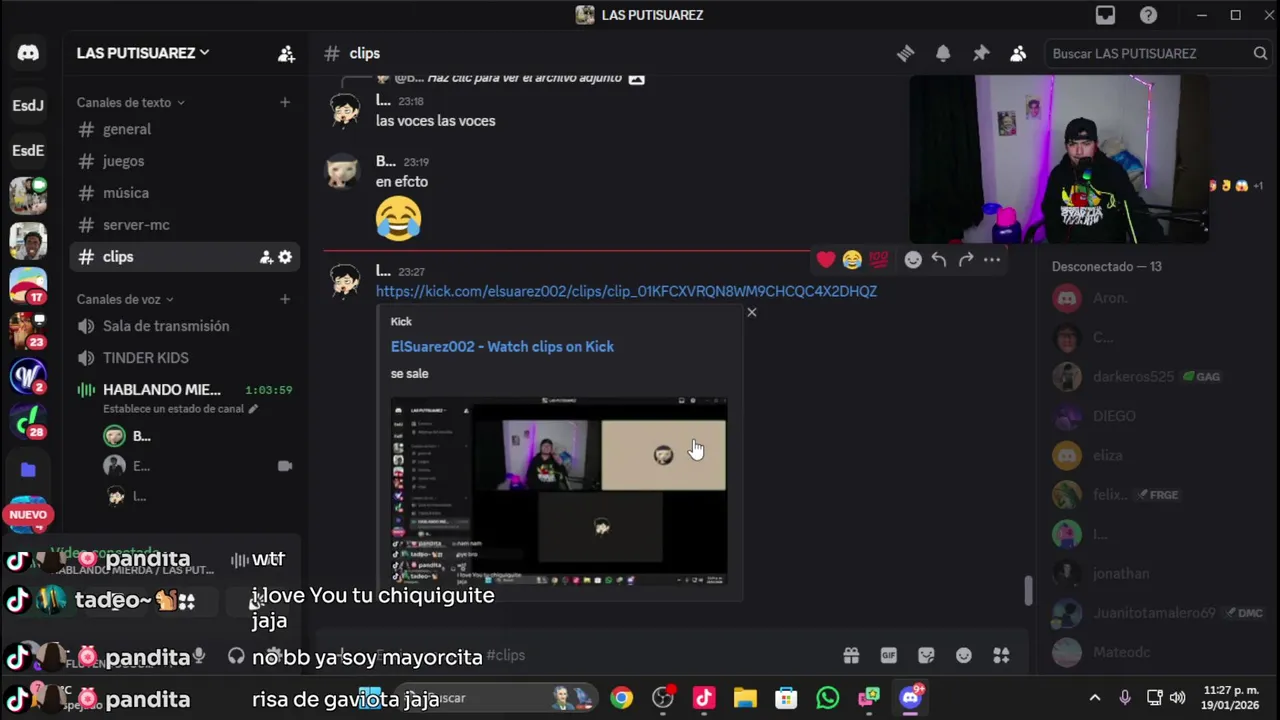Open the EsdE server icon
Image resolution: width=1280 pixels, height=720 pixels.
point(28,150)
